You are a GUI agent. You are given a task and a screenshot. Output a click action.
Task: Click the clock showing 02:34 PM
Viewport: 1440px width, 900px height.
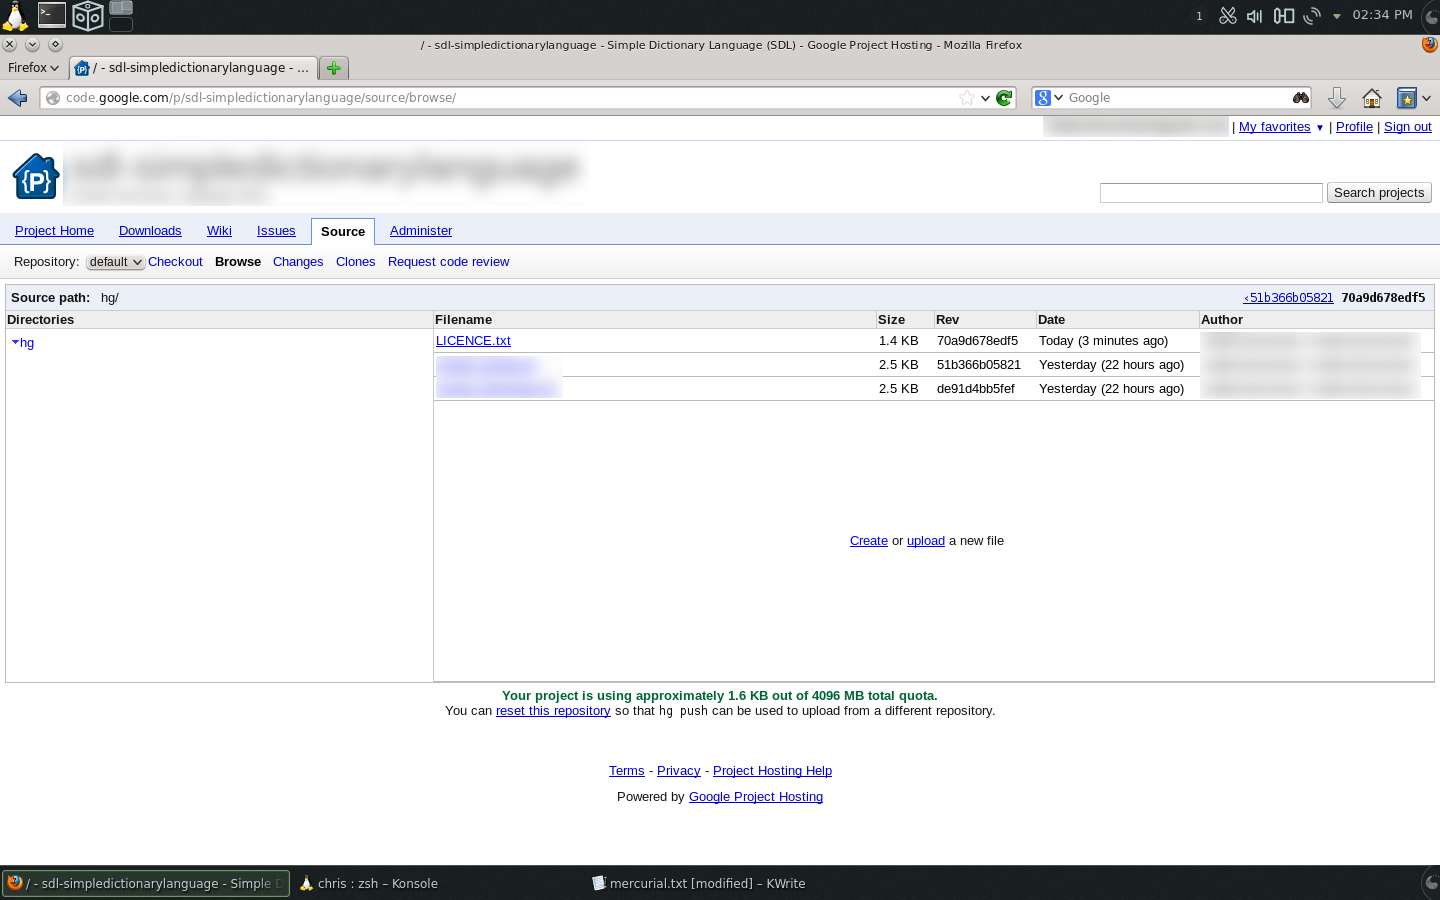click(1382, 15)
